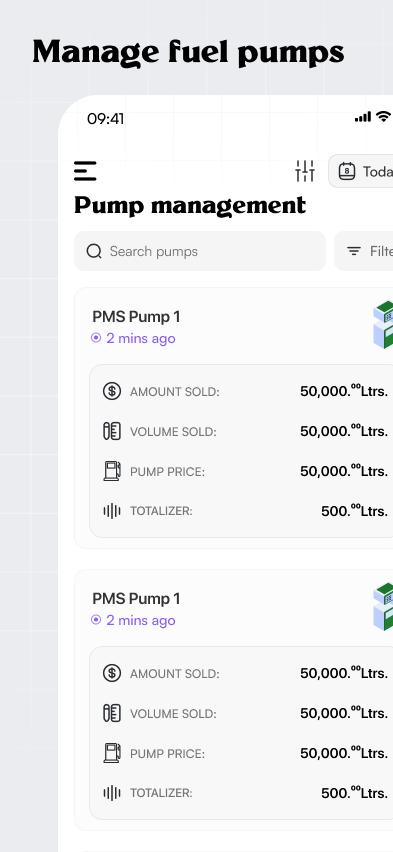Click the fuel pump price icon in first card
This screenshot has width=393, height=852.
[112, 471]
